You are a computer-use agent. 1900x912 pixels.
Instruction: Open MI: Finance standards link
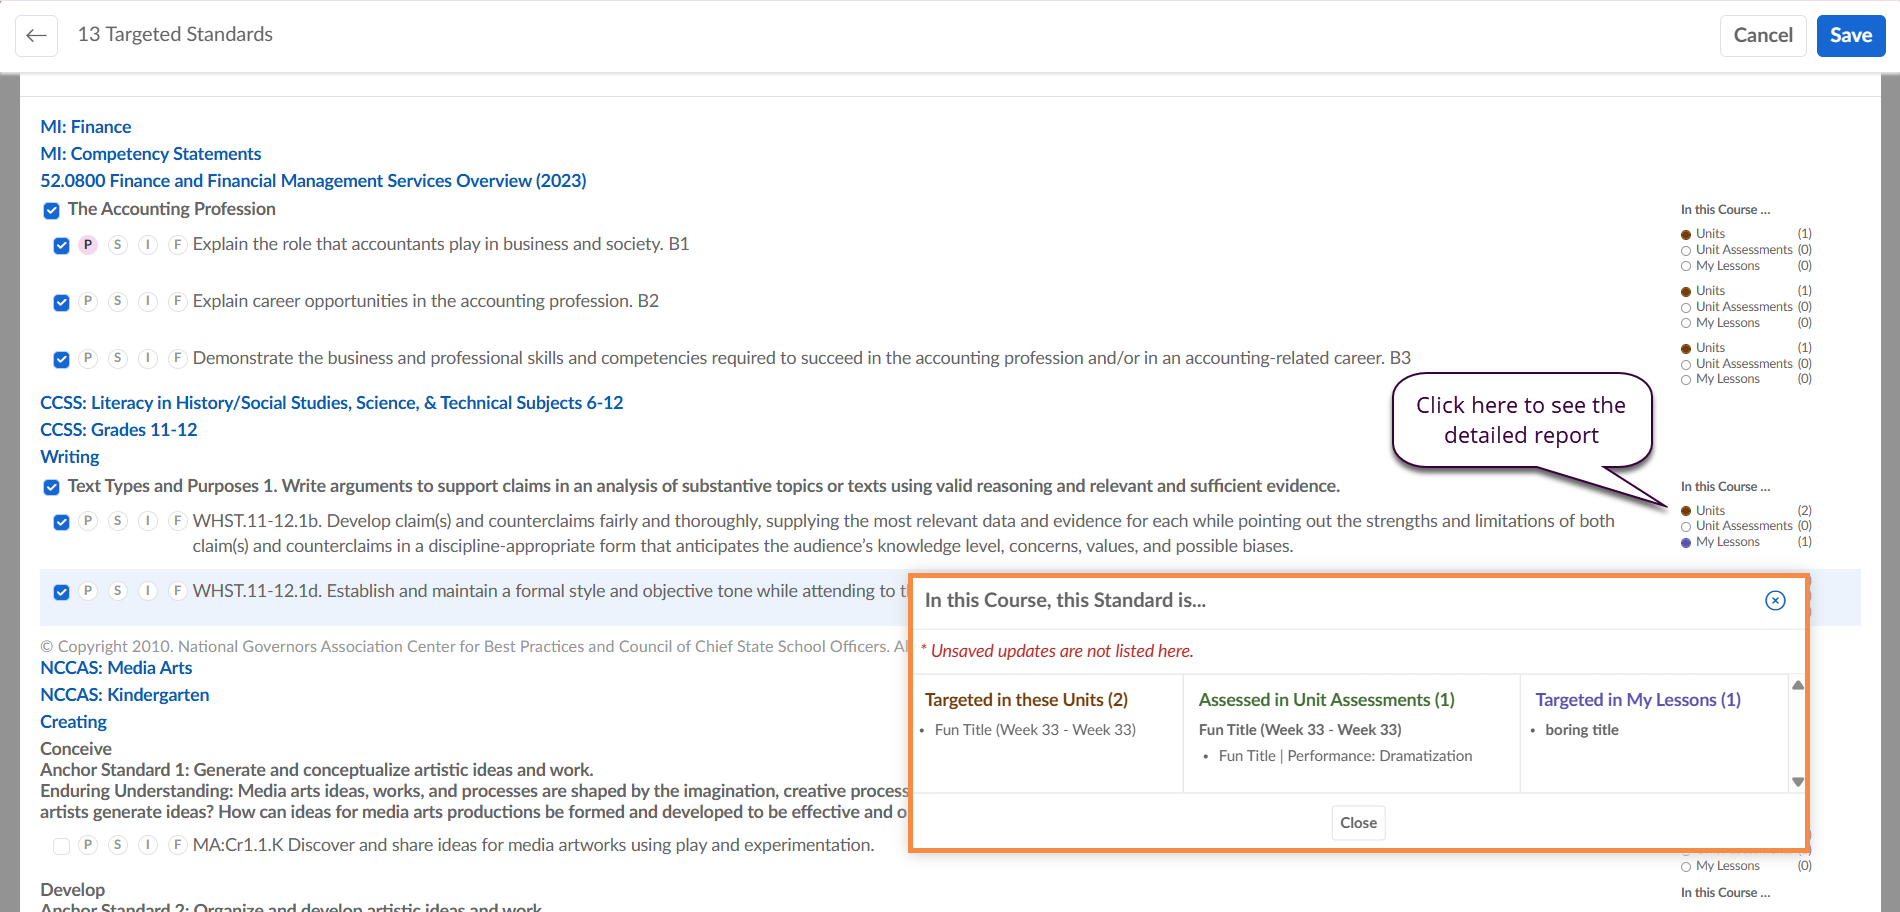click(x=86, y=127)
